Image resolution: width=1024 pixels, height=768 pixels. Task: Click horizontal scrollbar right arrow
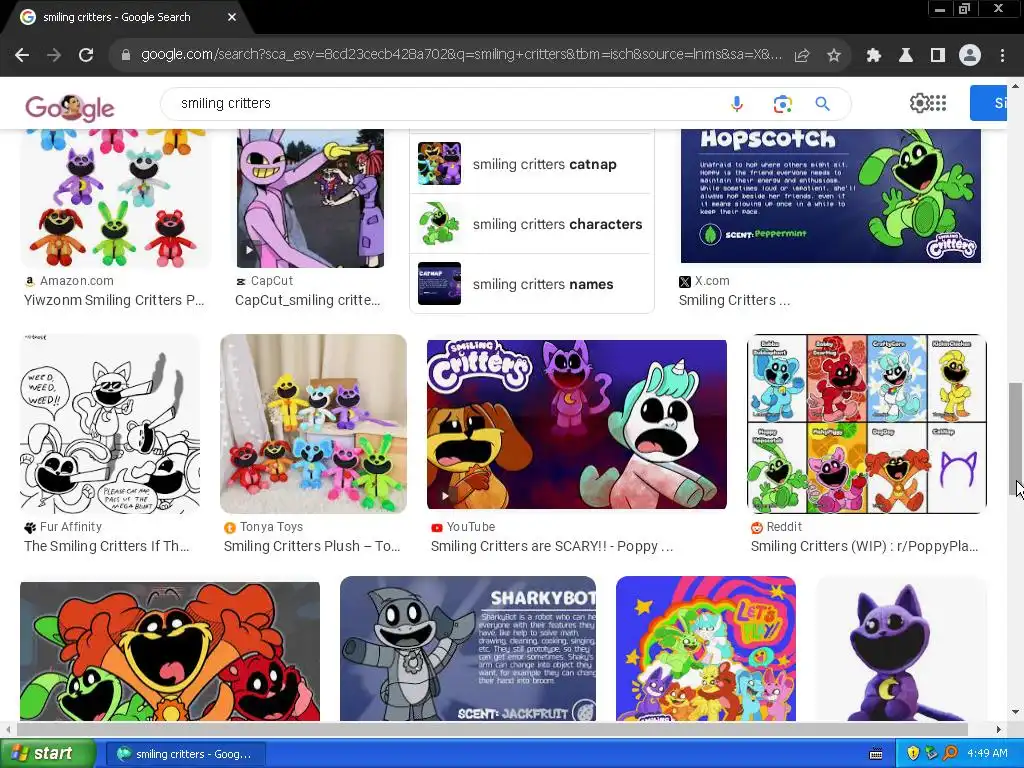tap(999, 729)
